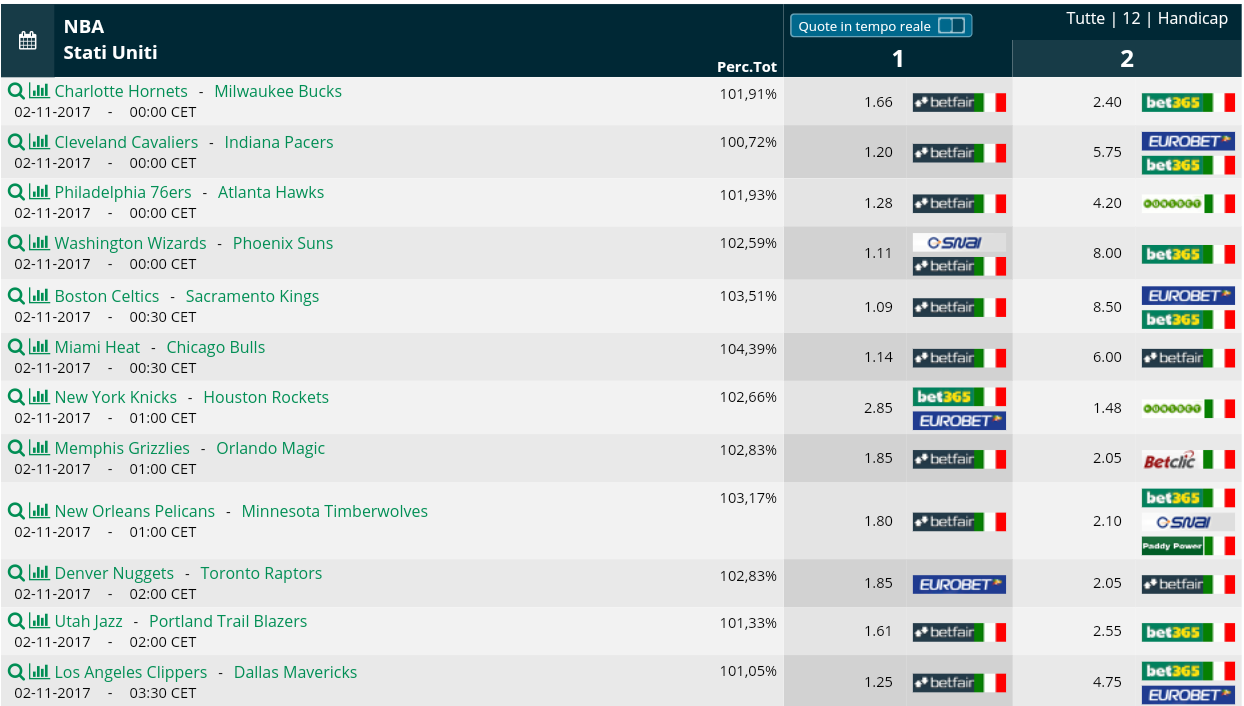Open stats chart icon for Cleveland Cavaliers match
Viewport: 1244px width, 706px height.
[x=39, y=142]
